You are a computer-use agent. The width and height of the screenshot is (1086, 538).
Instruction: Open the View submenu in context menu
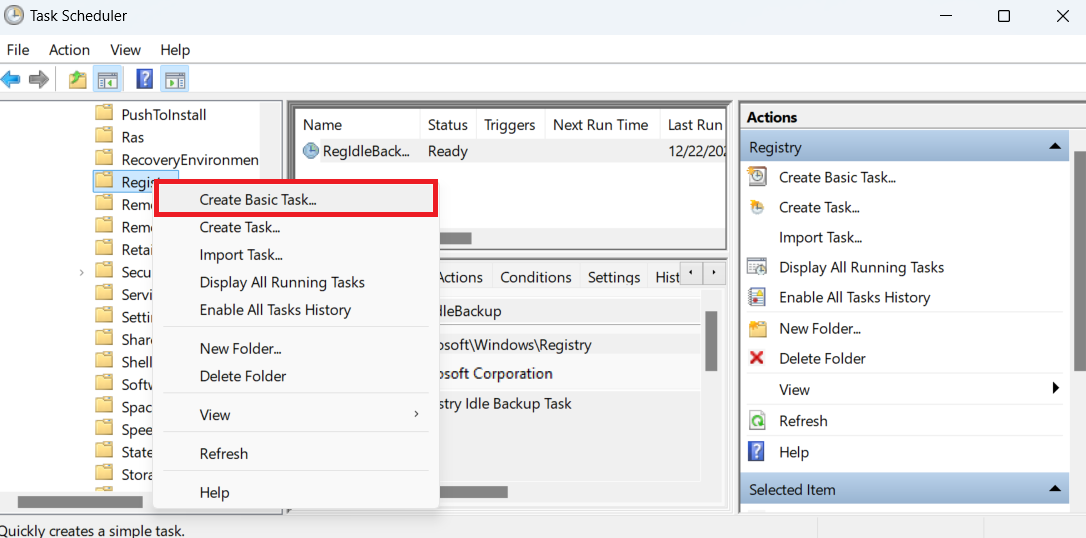pyautogui.click(x=296, y=415)
